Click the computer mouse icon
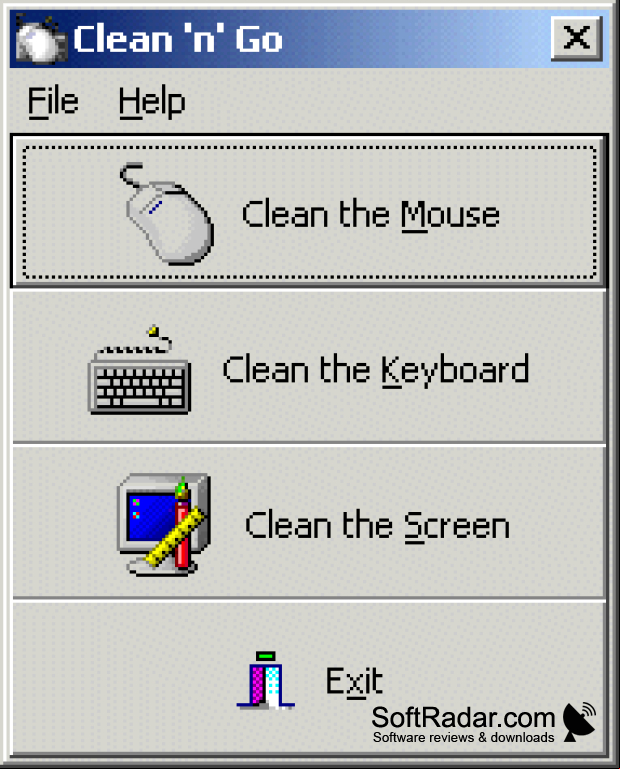620x769 pixels. coord(167,213)
